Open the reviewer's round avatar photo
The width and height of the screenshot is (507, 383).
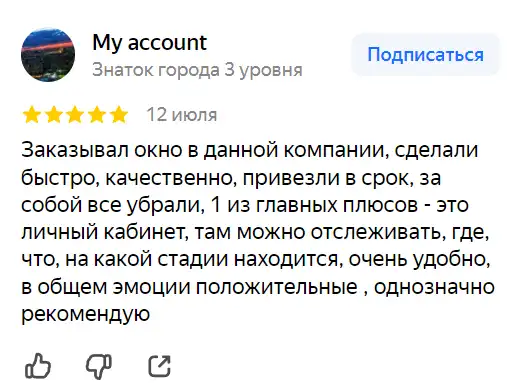[48, 55]
